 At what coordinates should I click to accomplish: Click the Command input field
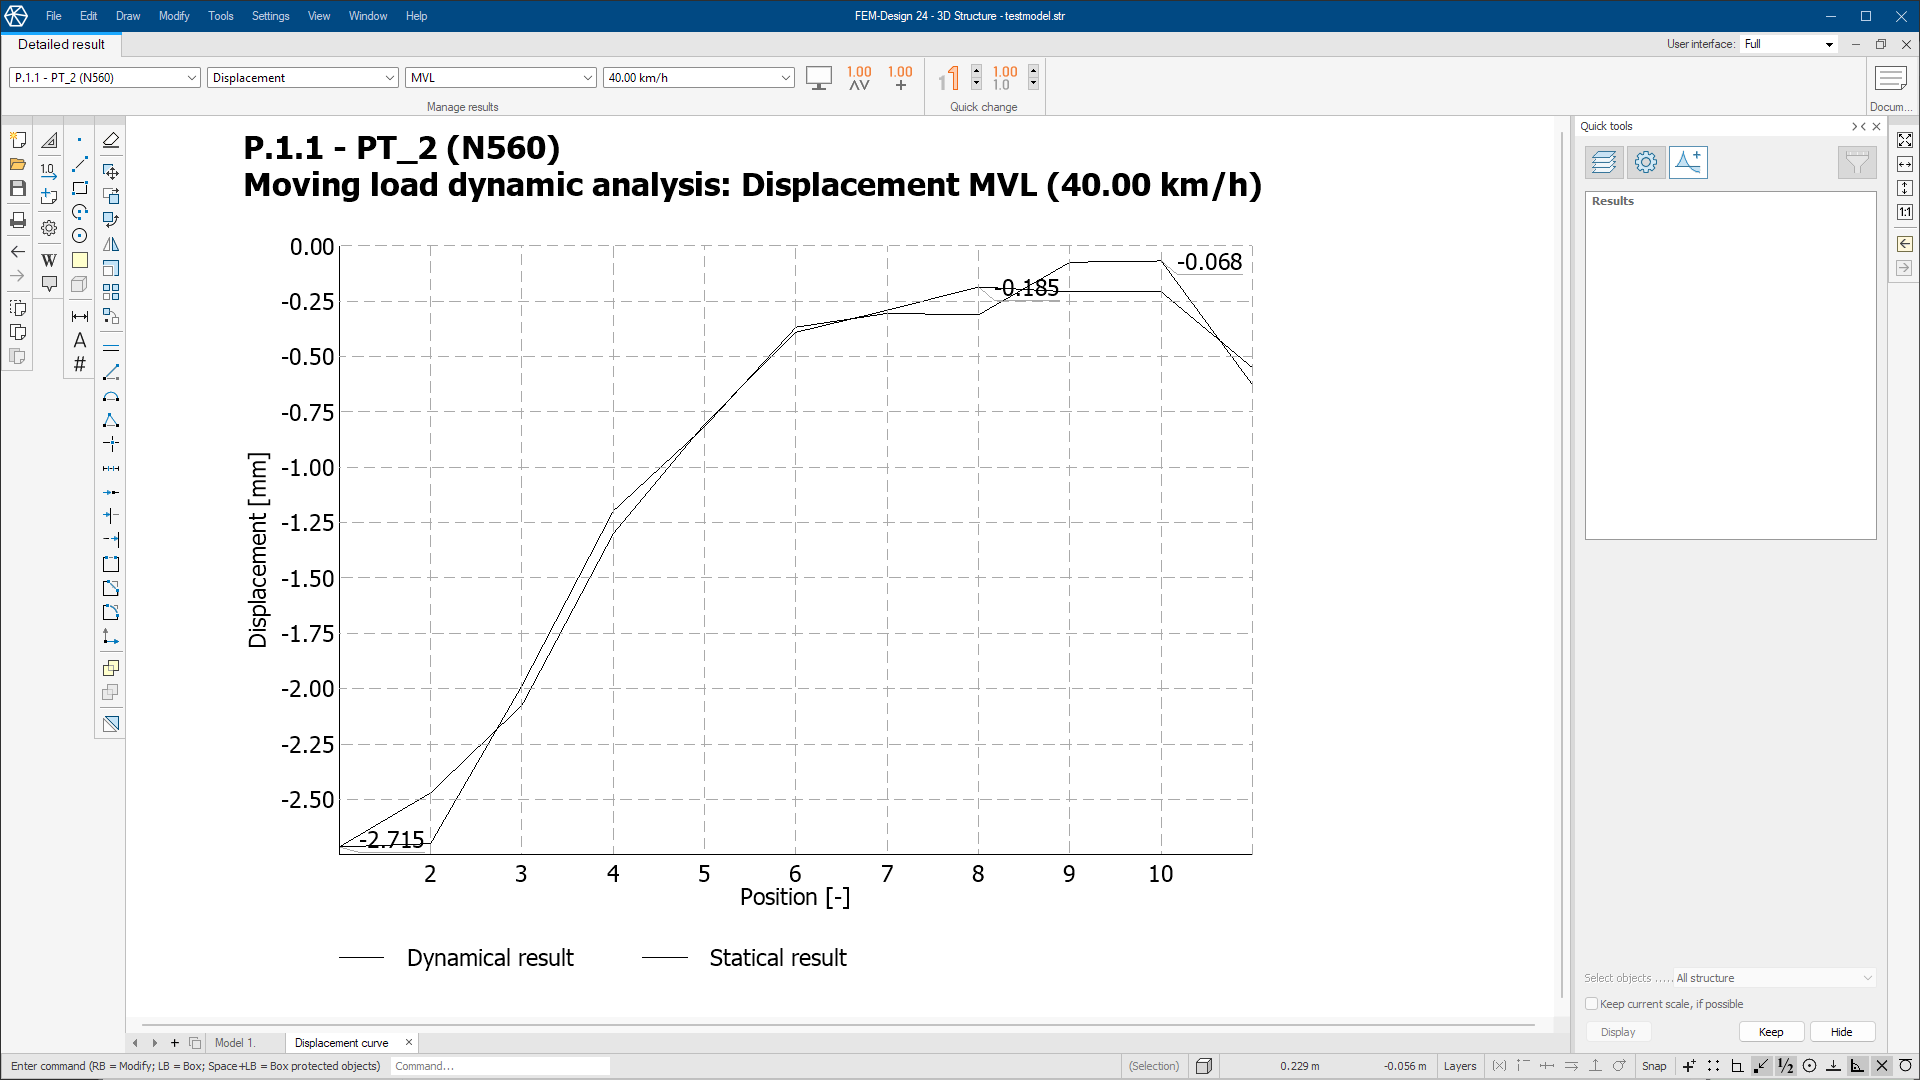tap(500, 1066)
